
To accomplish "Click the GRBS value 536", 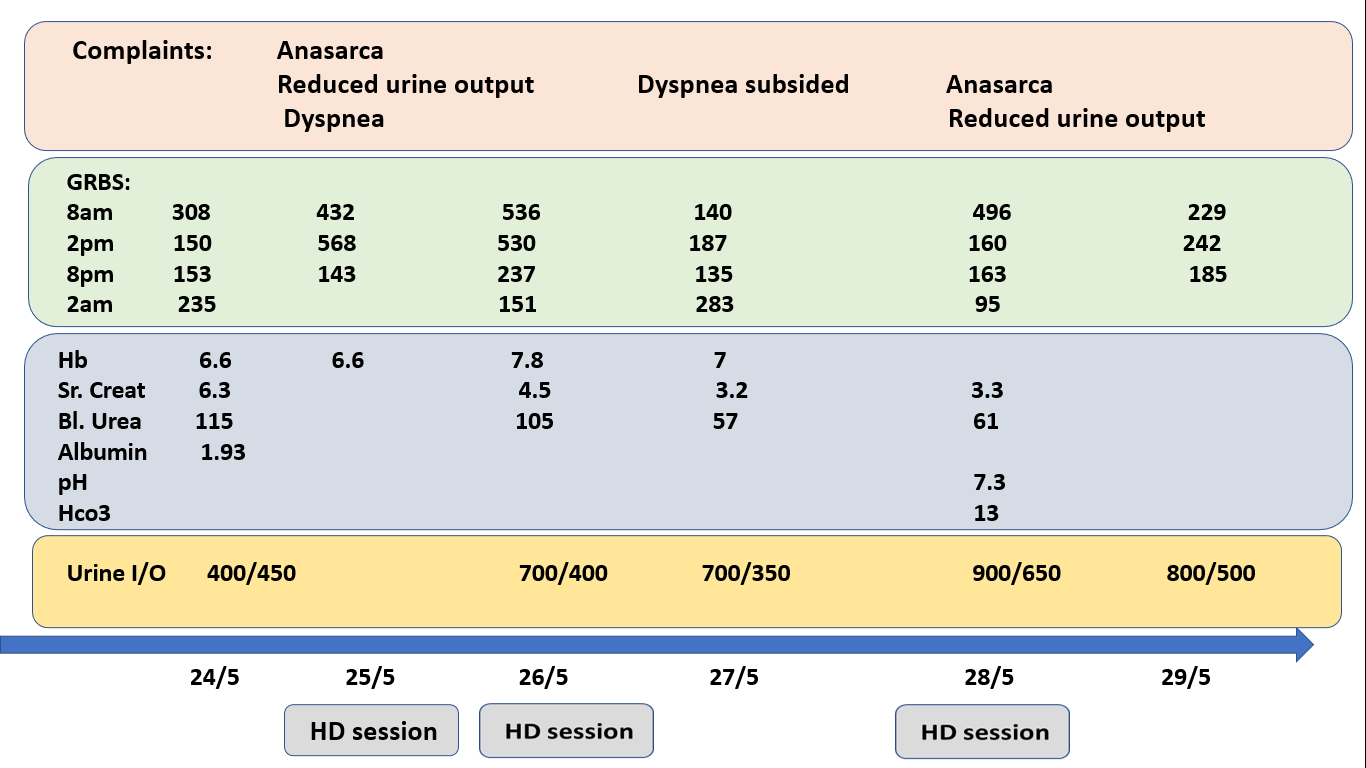I will click(521, 213).
